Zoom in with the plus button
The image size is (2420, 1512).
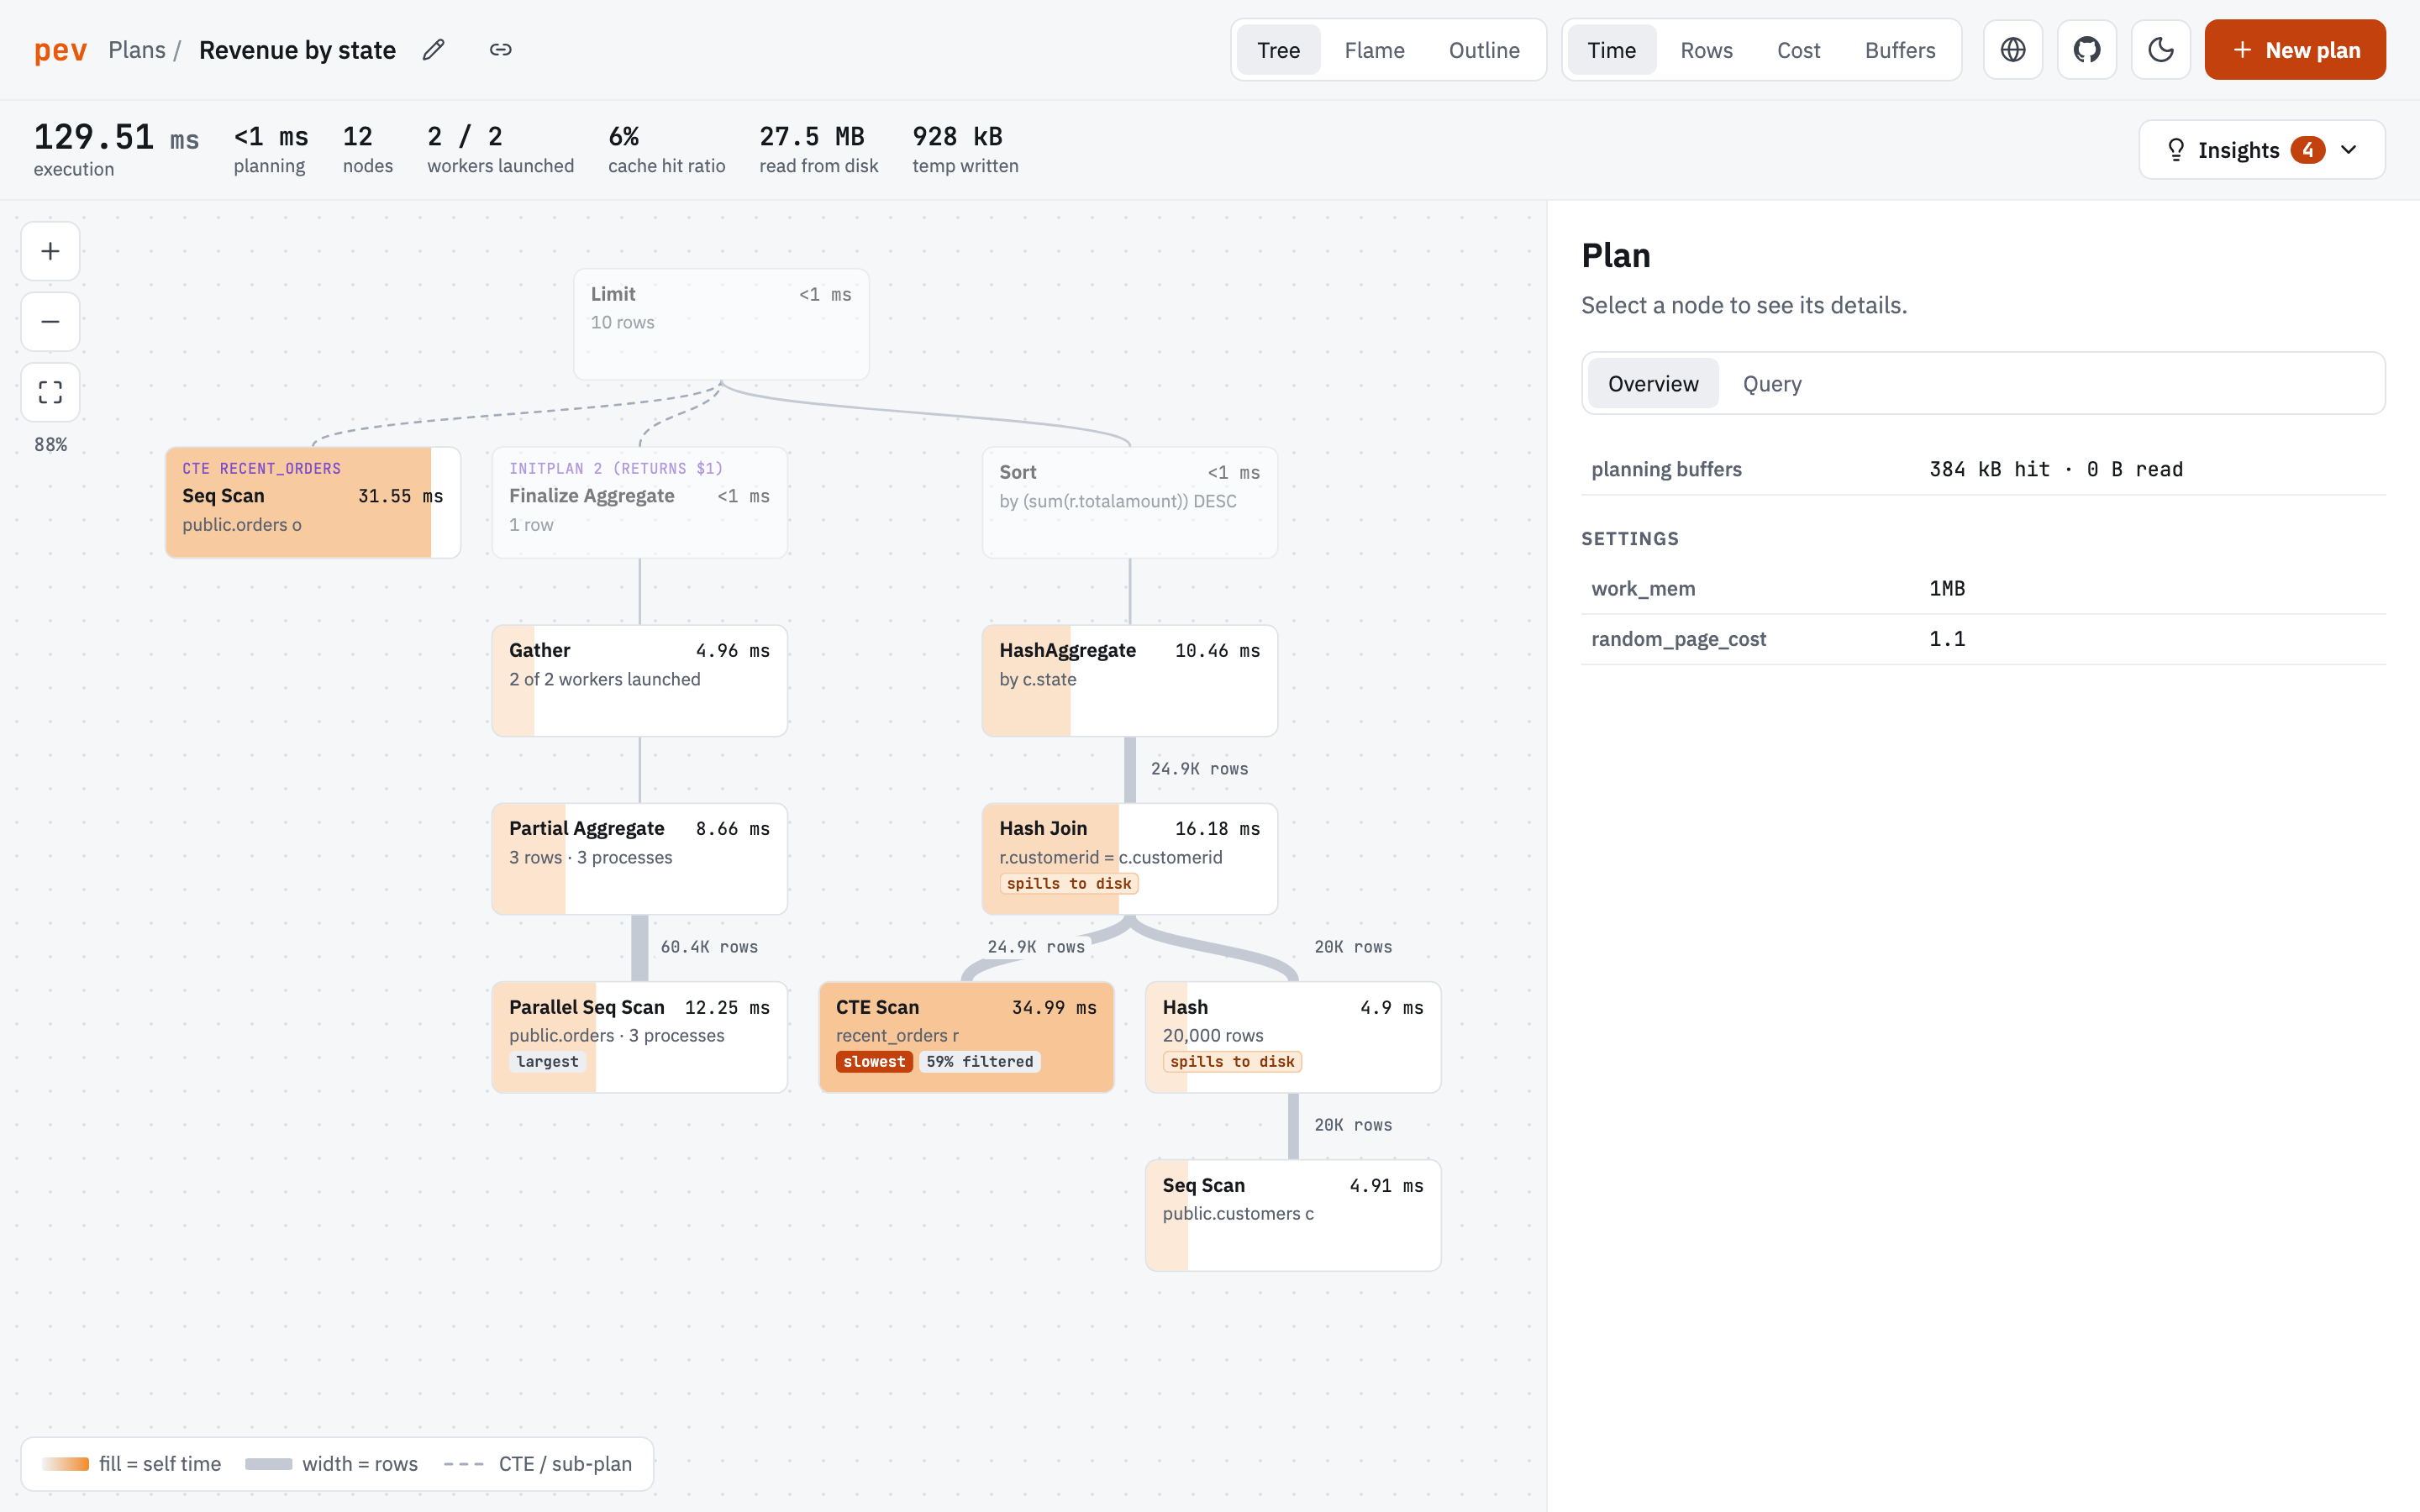pos(51,251)
